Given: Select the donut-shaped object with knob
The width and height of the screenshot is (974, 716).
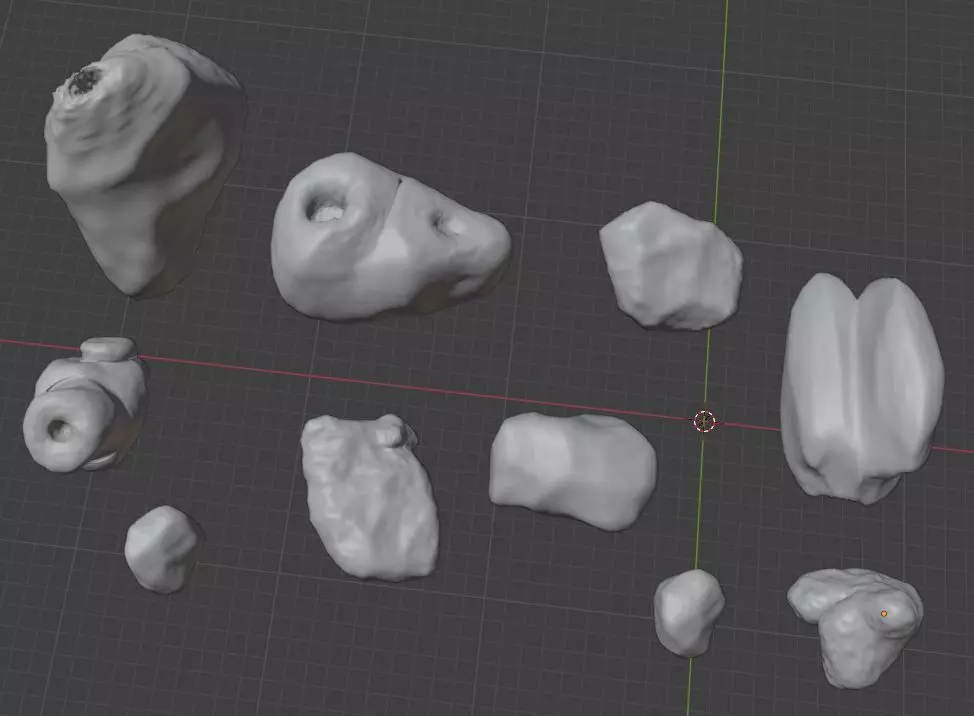Looking at the screenshot, I should point(85,405).
